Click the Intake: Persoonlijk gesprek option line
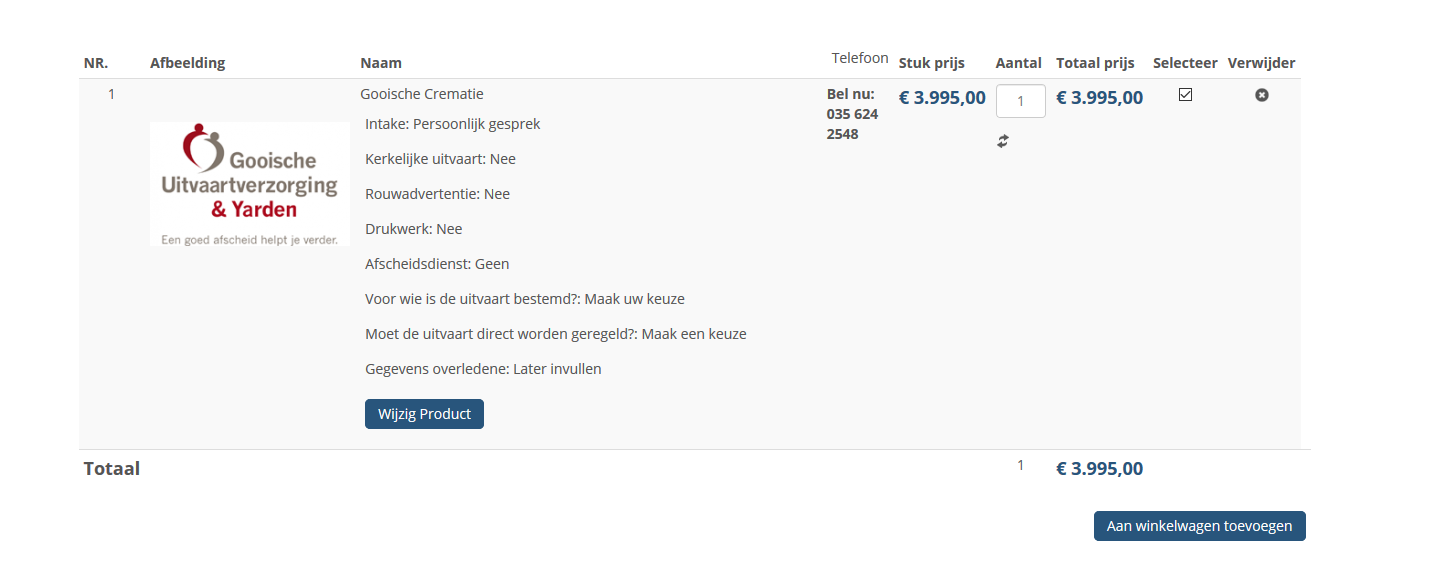The height and width of the screenshot is (587, 1436). [x=453, y=124]
